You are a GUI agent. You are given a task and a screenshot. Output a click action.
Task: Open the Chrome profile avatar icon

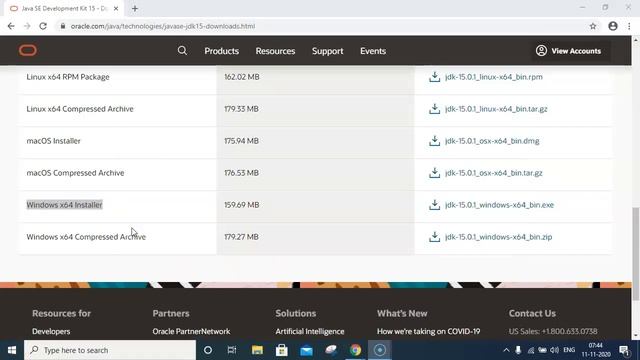coord(613,26)
